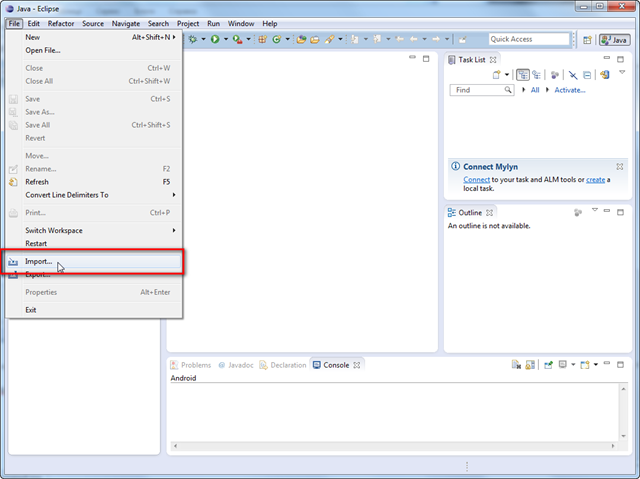Screen dimensions: 640x479
Task: Maximize the Outline view
Action: pyautogui.click(x=620, y=212)
